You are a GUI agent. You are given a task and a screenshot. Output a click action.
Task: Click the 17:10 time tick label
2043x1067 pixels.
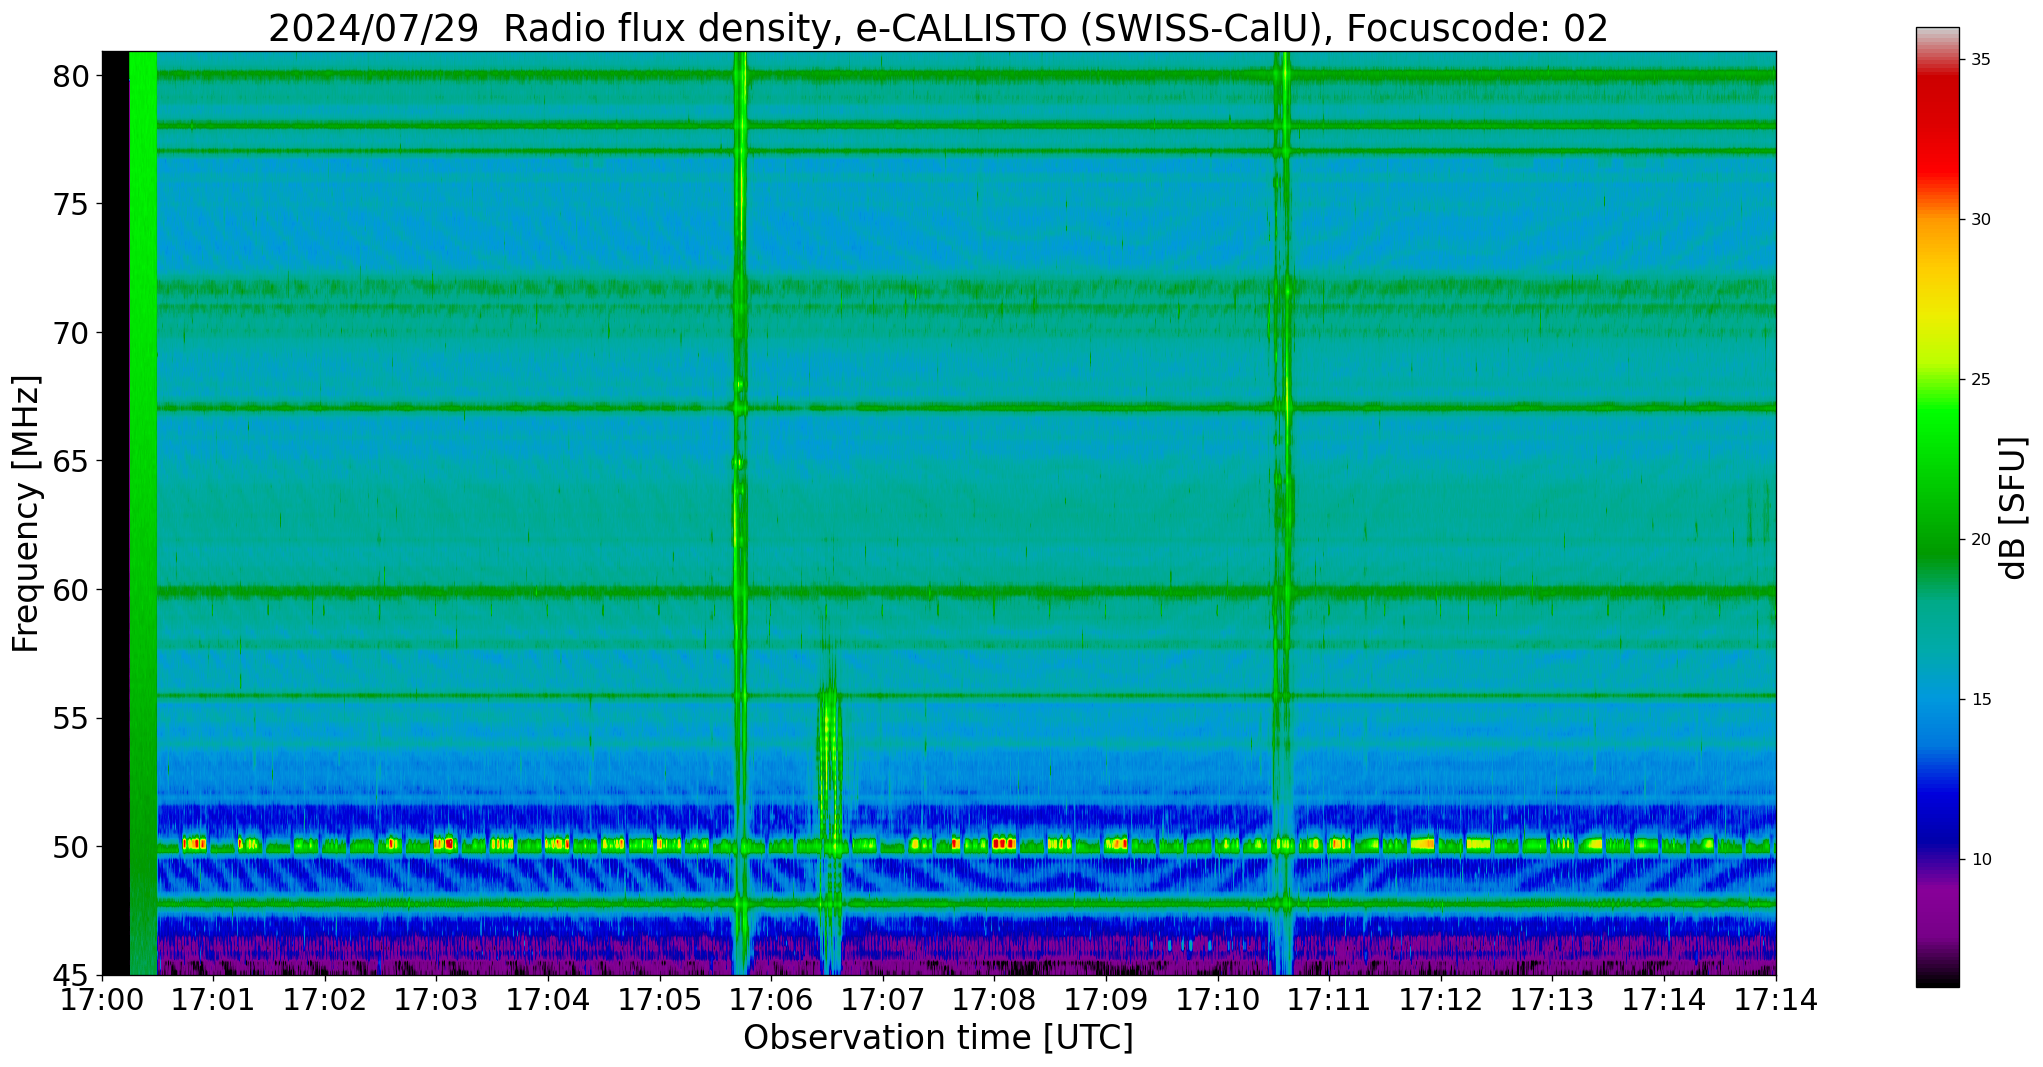point(1218,999)
